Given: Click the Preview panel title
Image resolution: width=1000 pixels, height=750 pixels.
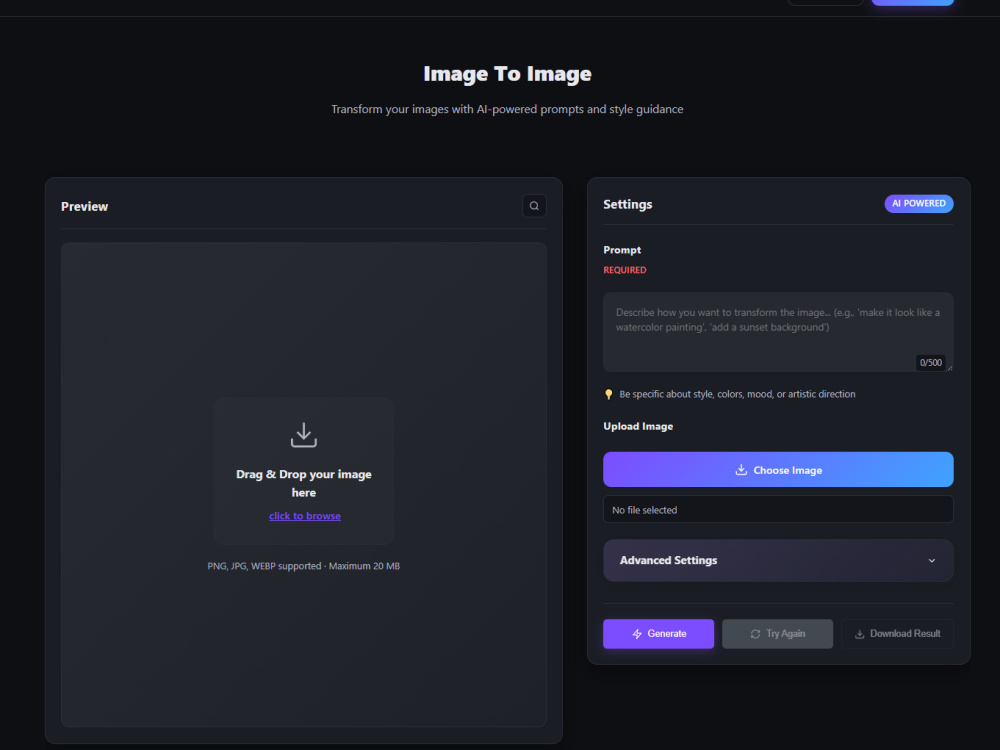Looking at the screenshot, I should point(84,207).
